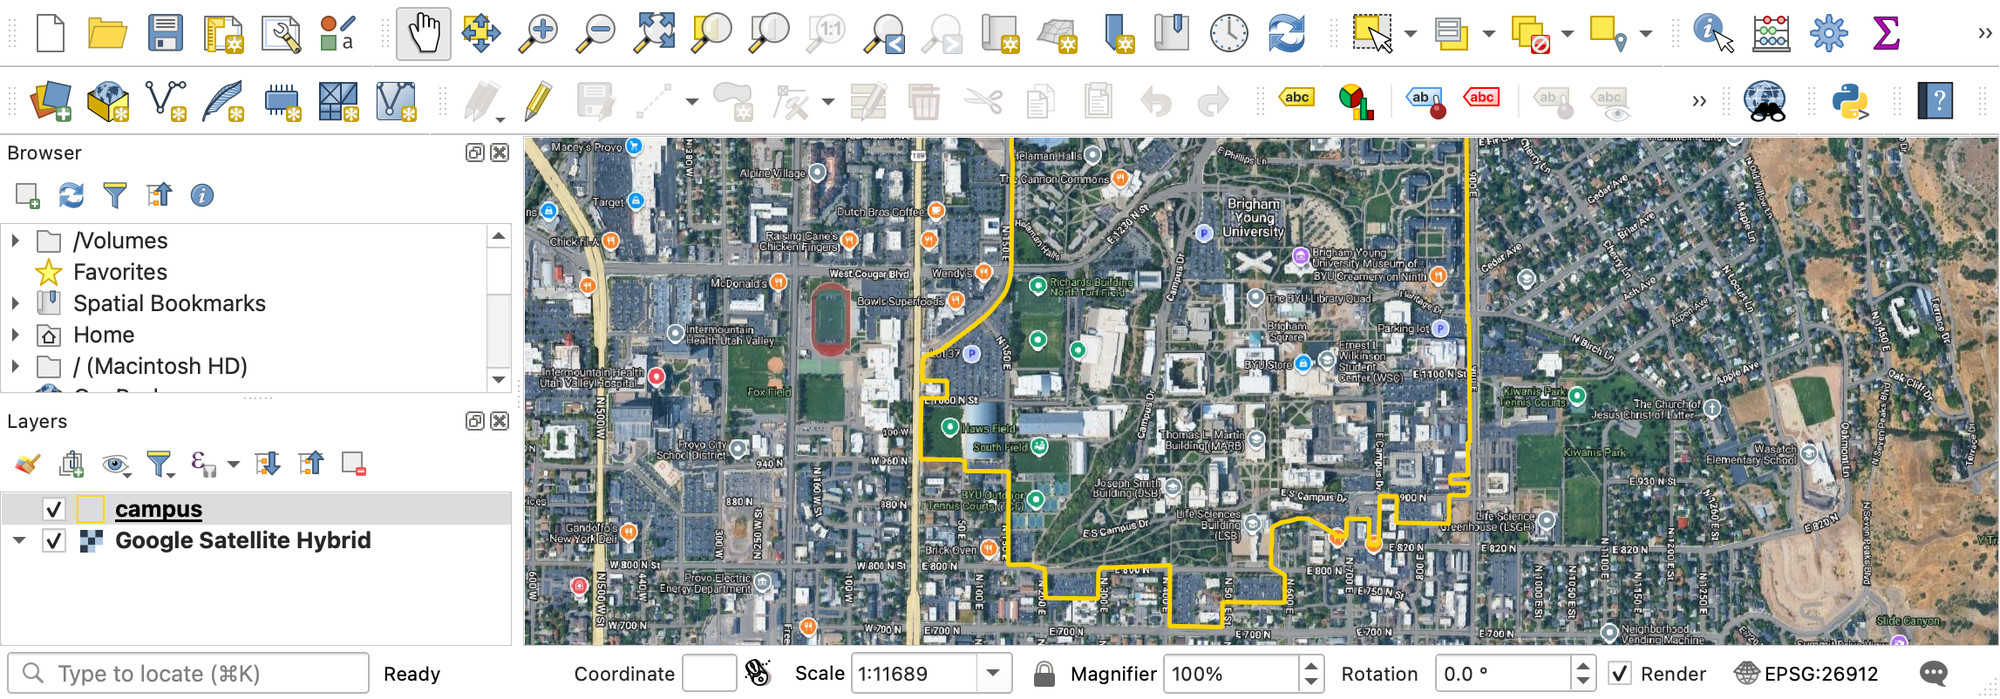Toggle the scale lock icon

pyautogui.click(x=1044, y=674)
